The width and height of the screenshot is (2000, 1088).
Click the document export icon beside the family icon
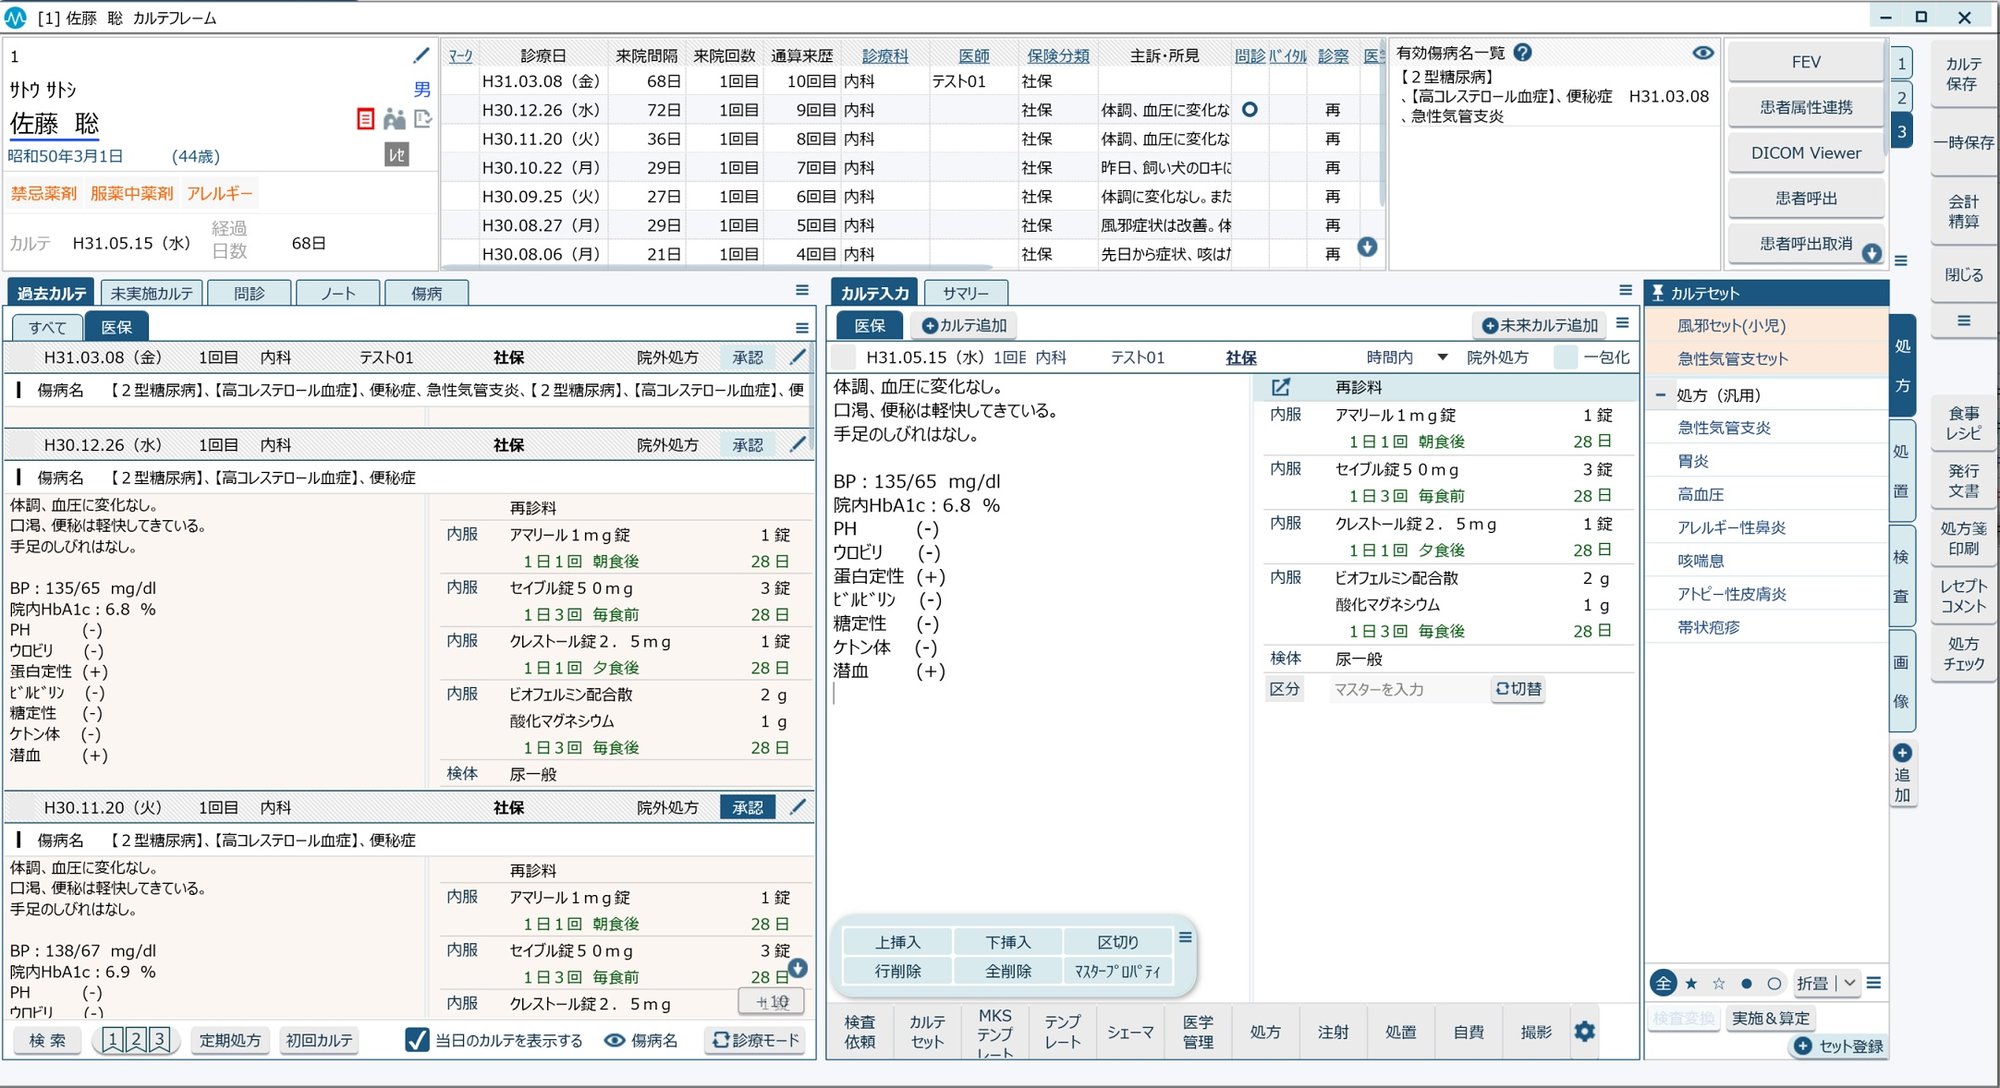(x=423, y=119)
